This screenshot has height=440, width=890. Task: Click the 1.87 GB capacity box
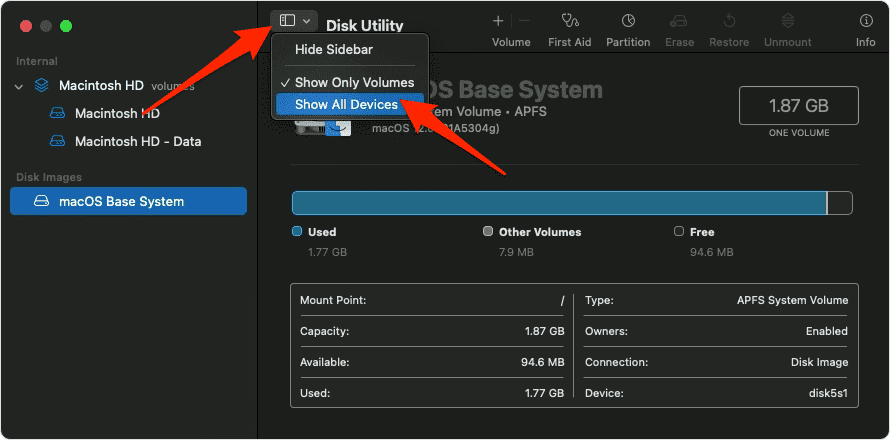798,106
